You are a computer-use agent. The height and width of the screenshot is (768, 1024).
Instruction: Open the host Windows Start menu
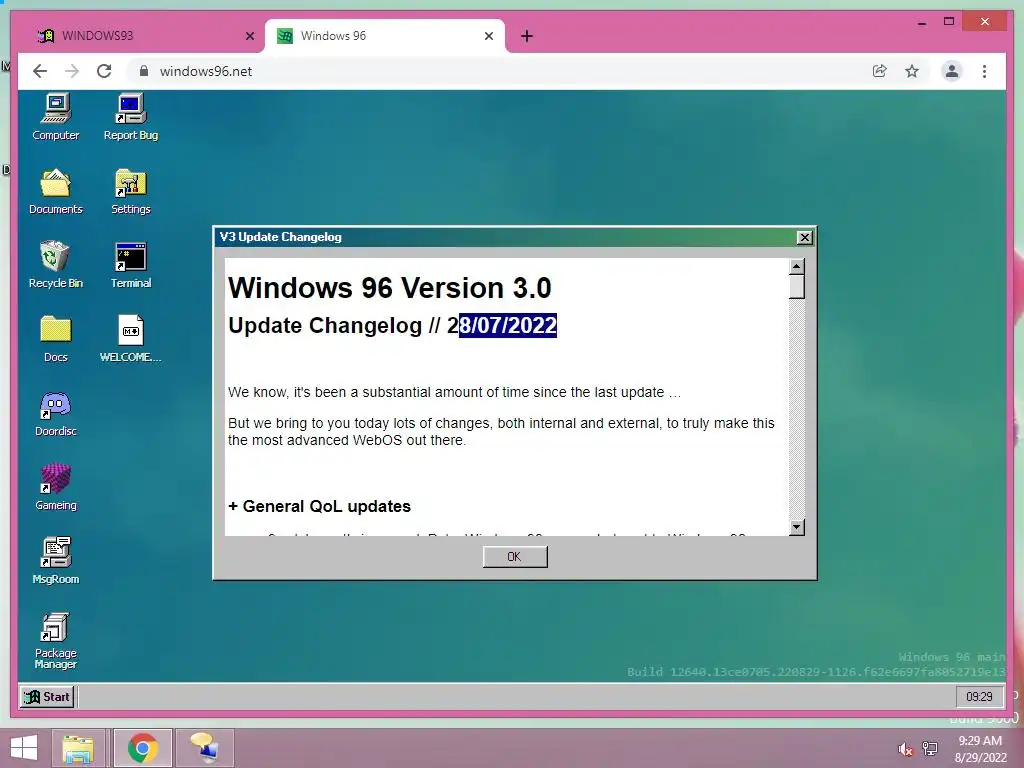pos(24,748)
